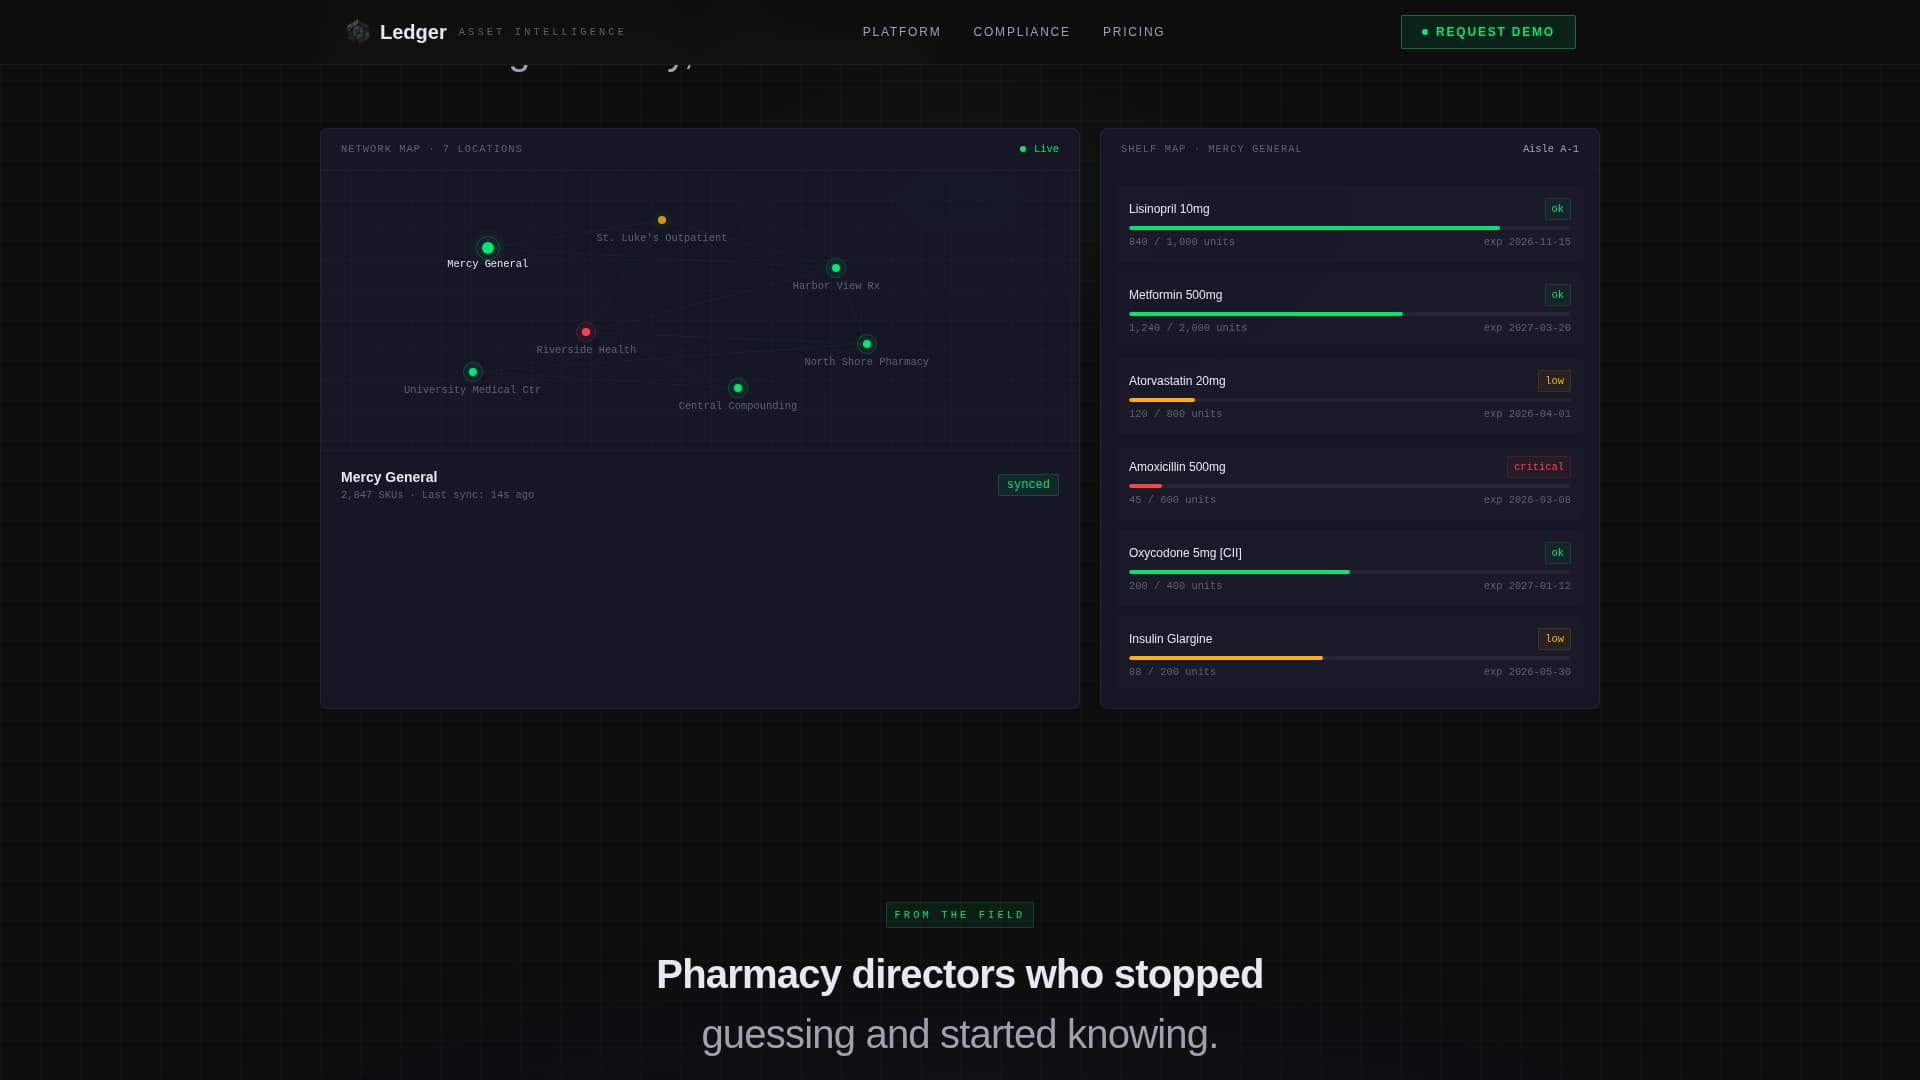Select the North Shore Pharmacy map node

867,344
